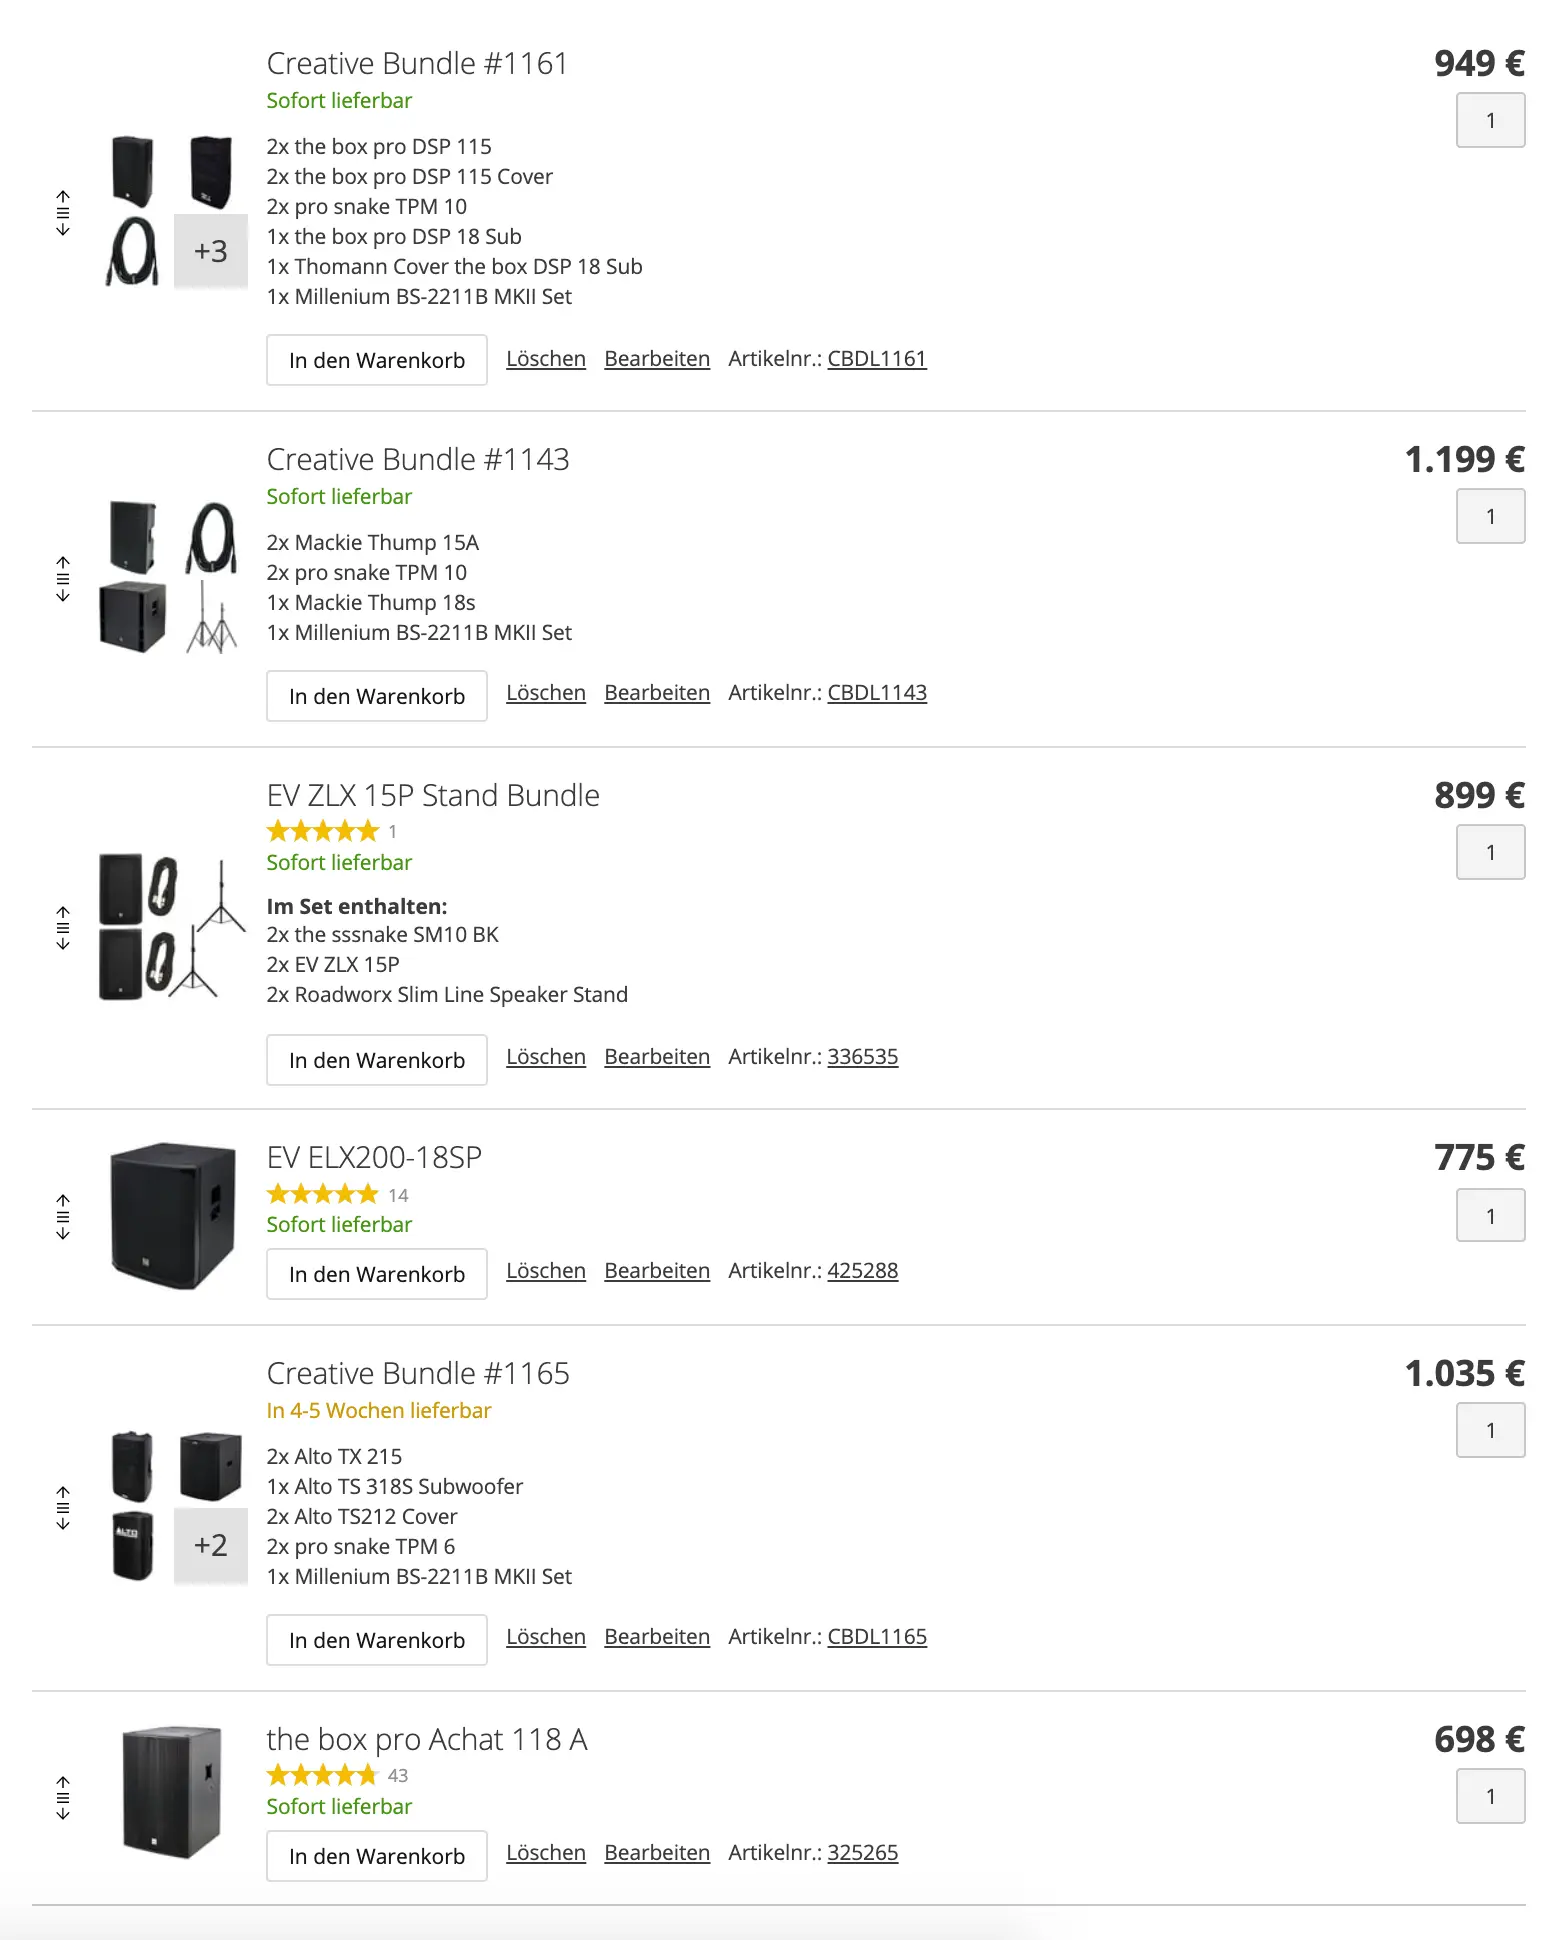This screenshot has width=1558, height=1940.
Task: Open article number CBDL1165 link
Action: point(876,1637)
